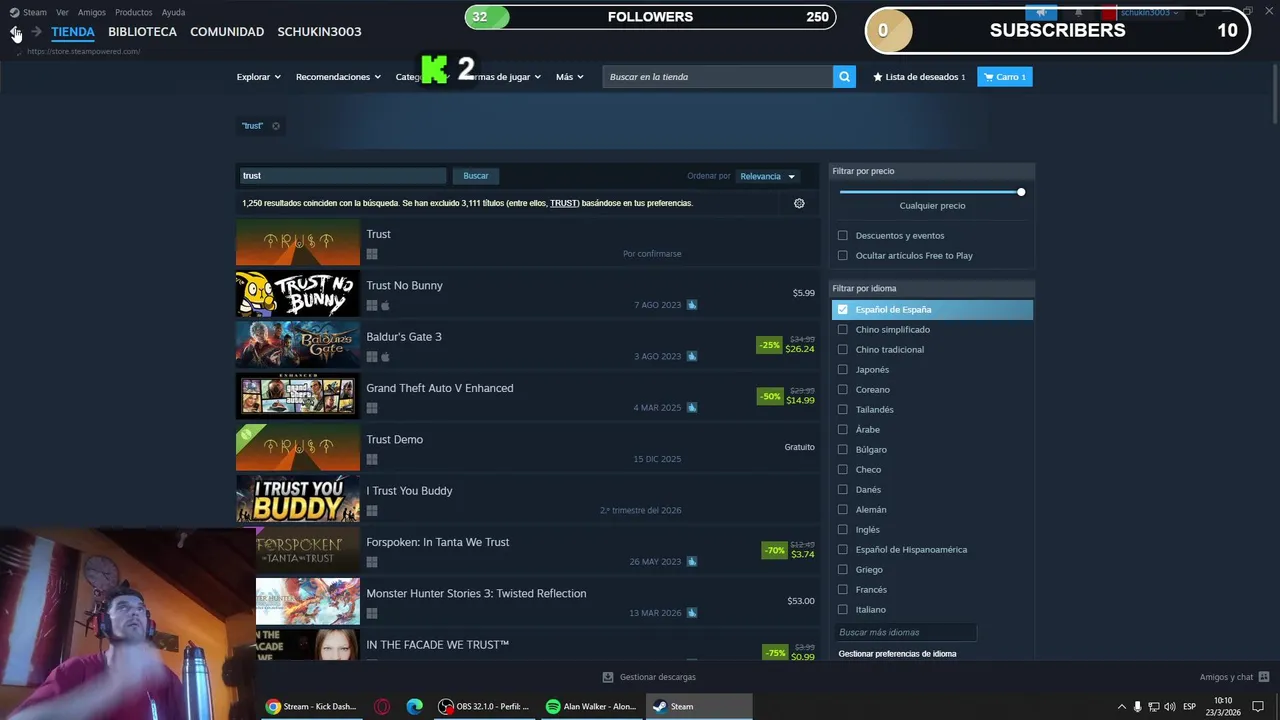Remove the "trust" search tag with its x
This screenshot has width=1280, height=720.
[276, 126]
